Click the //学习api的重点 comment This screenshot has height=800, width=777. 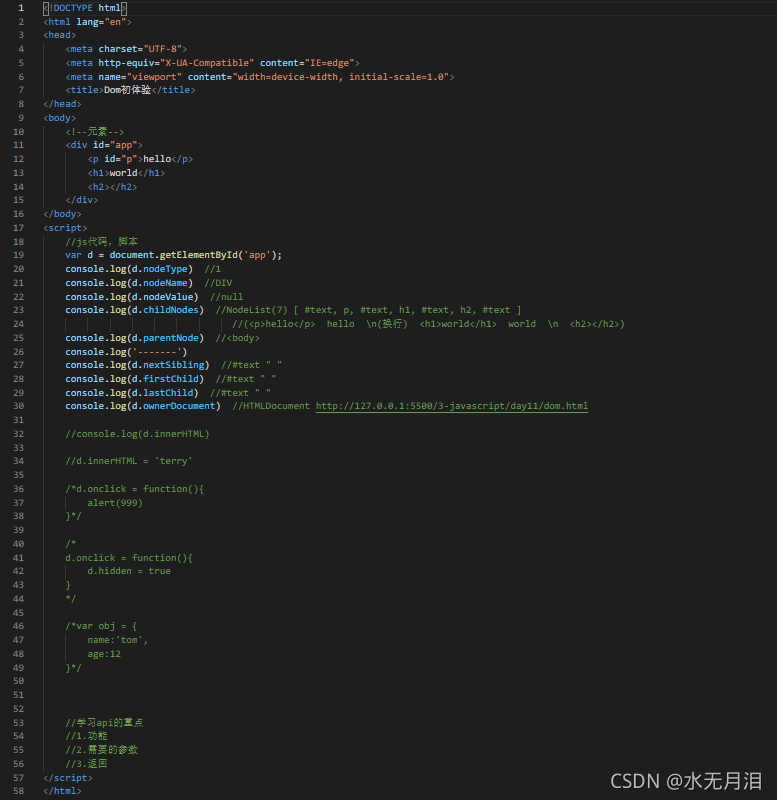[x=104, y=722]
